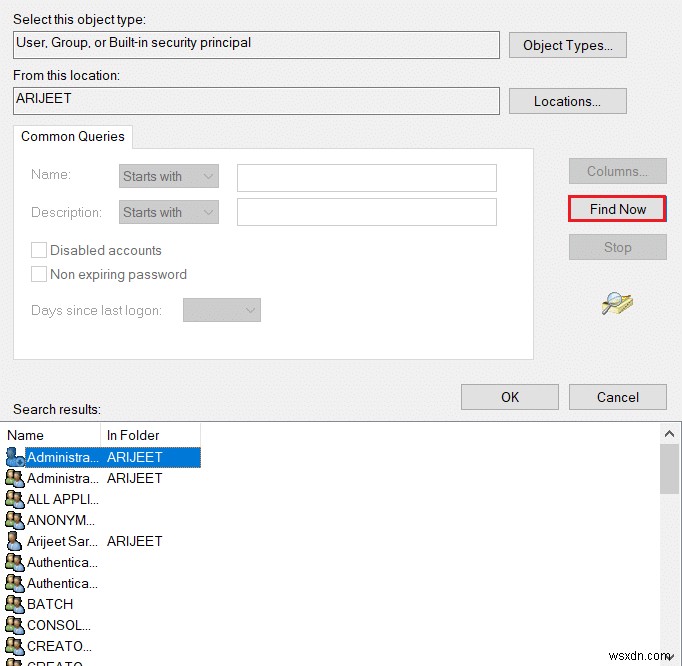Open Days since last logon dropdown
This screenshot has height=666, width=682.
(x=222, y=310)
